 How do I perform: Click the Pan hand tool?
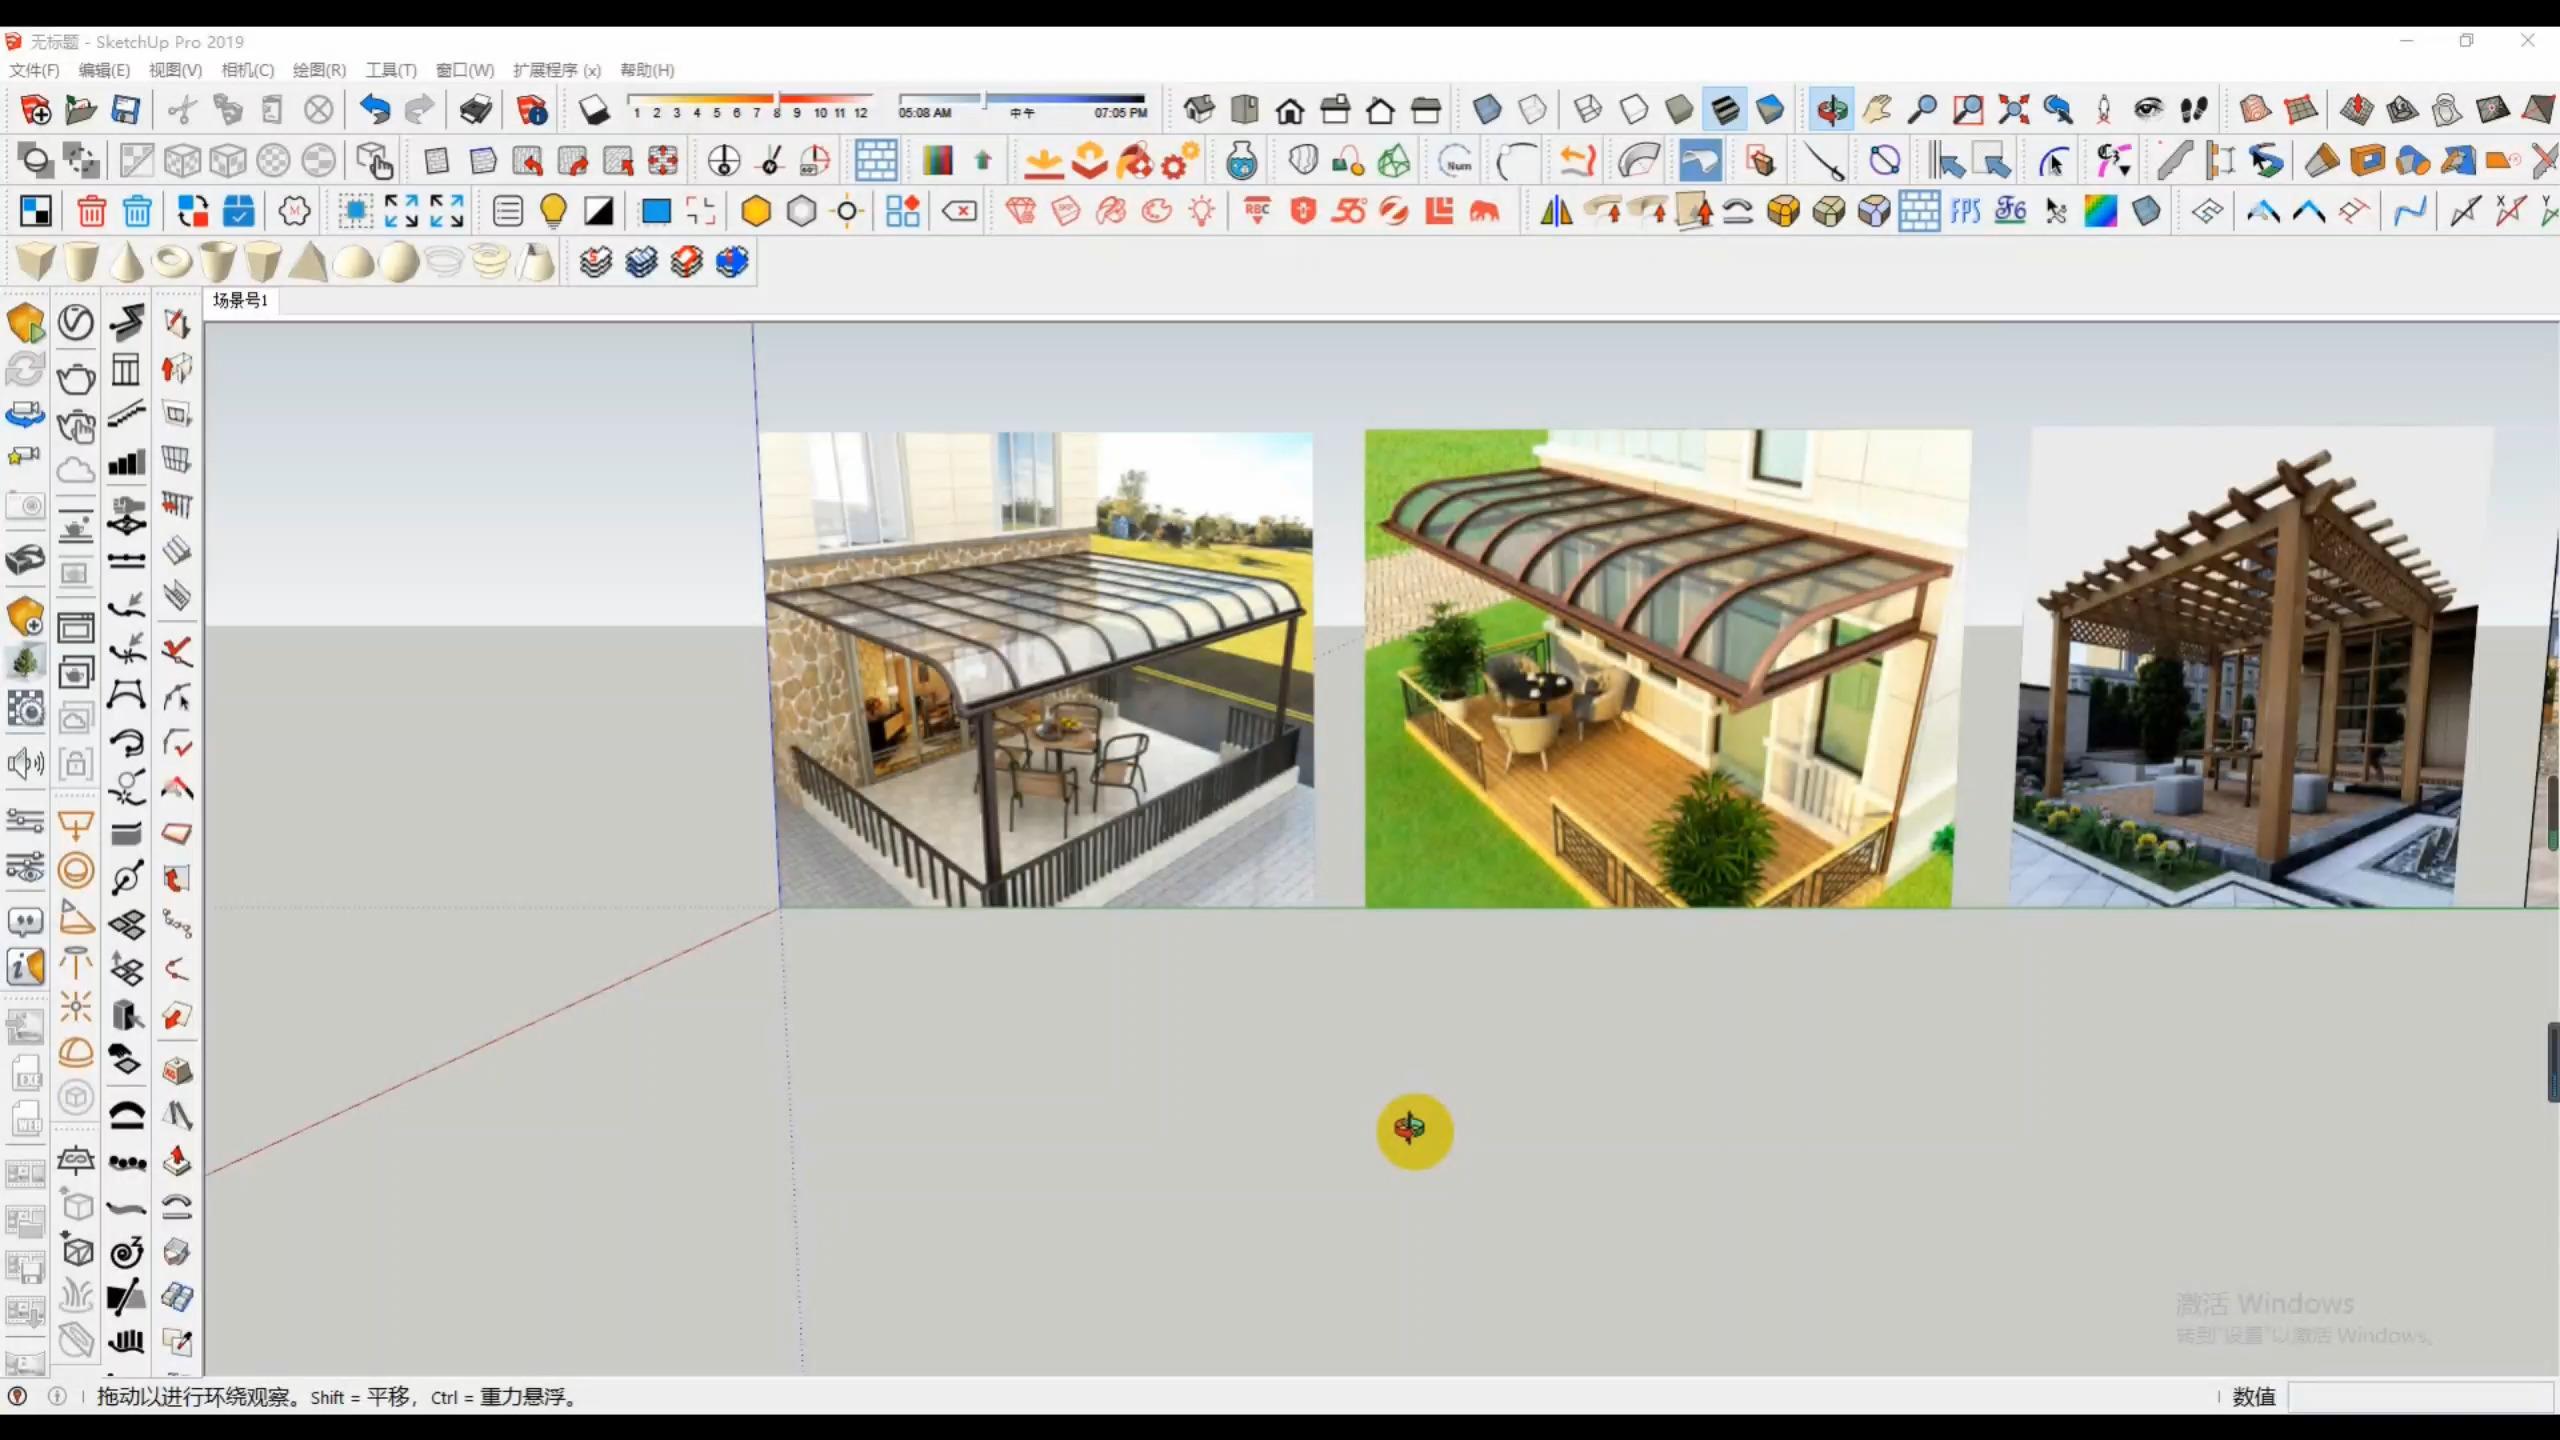(1877, 110)
